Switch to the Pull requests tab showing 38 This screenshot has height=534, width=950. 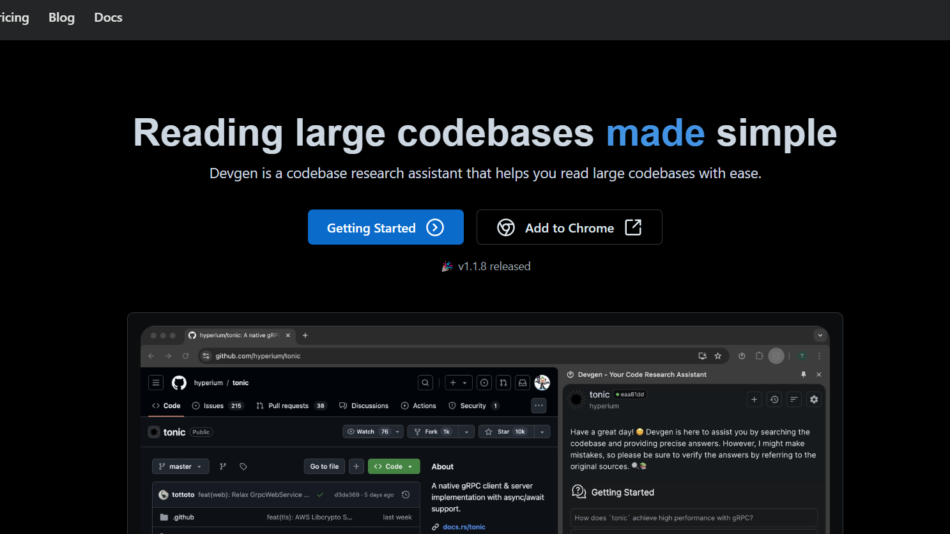tap(291, 406)
